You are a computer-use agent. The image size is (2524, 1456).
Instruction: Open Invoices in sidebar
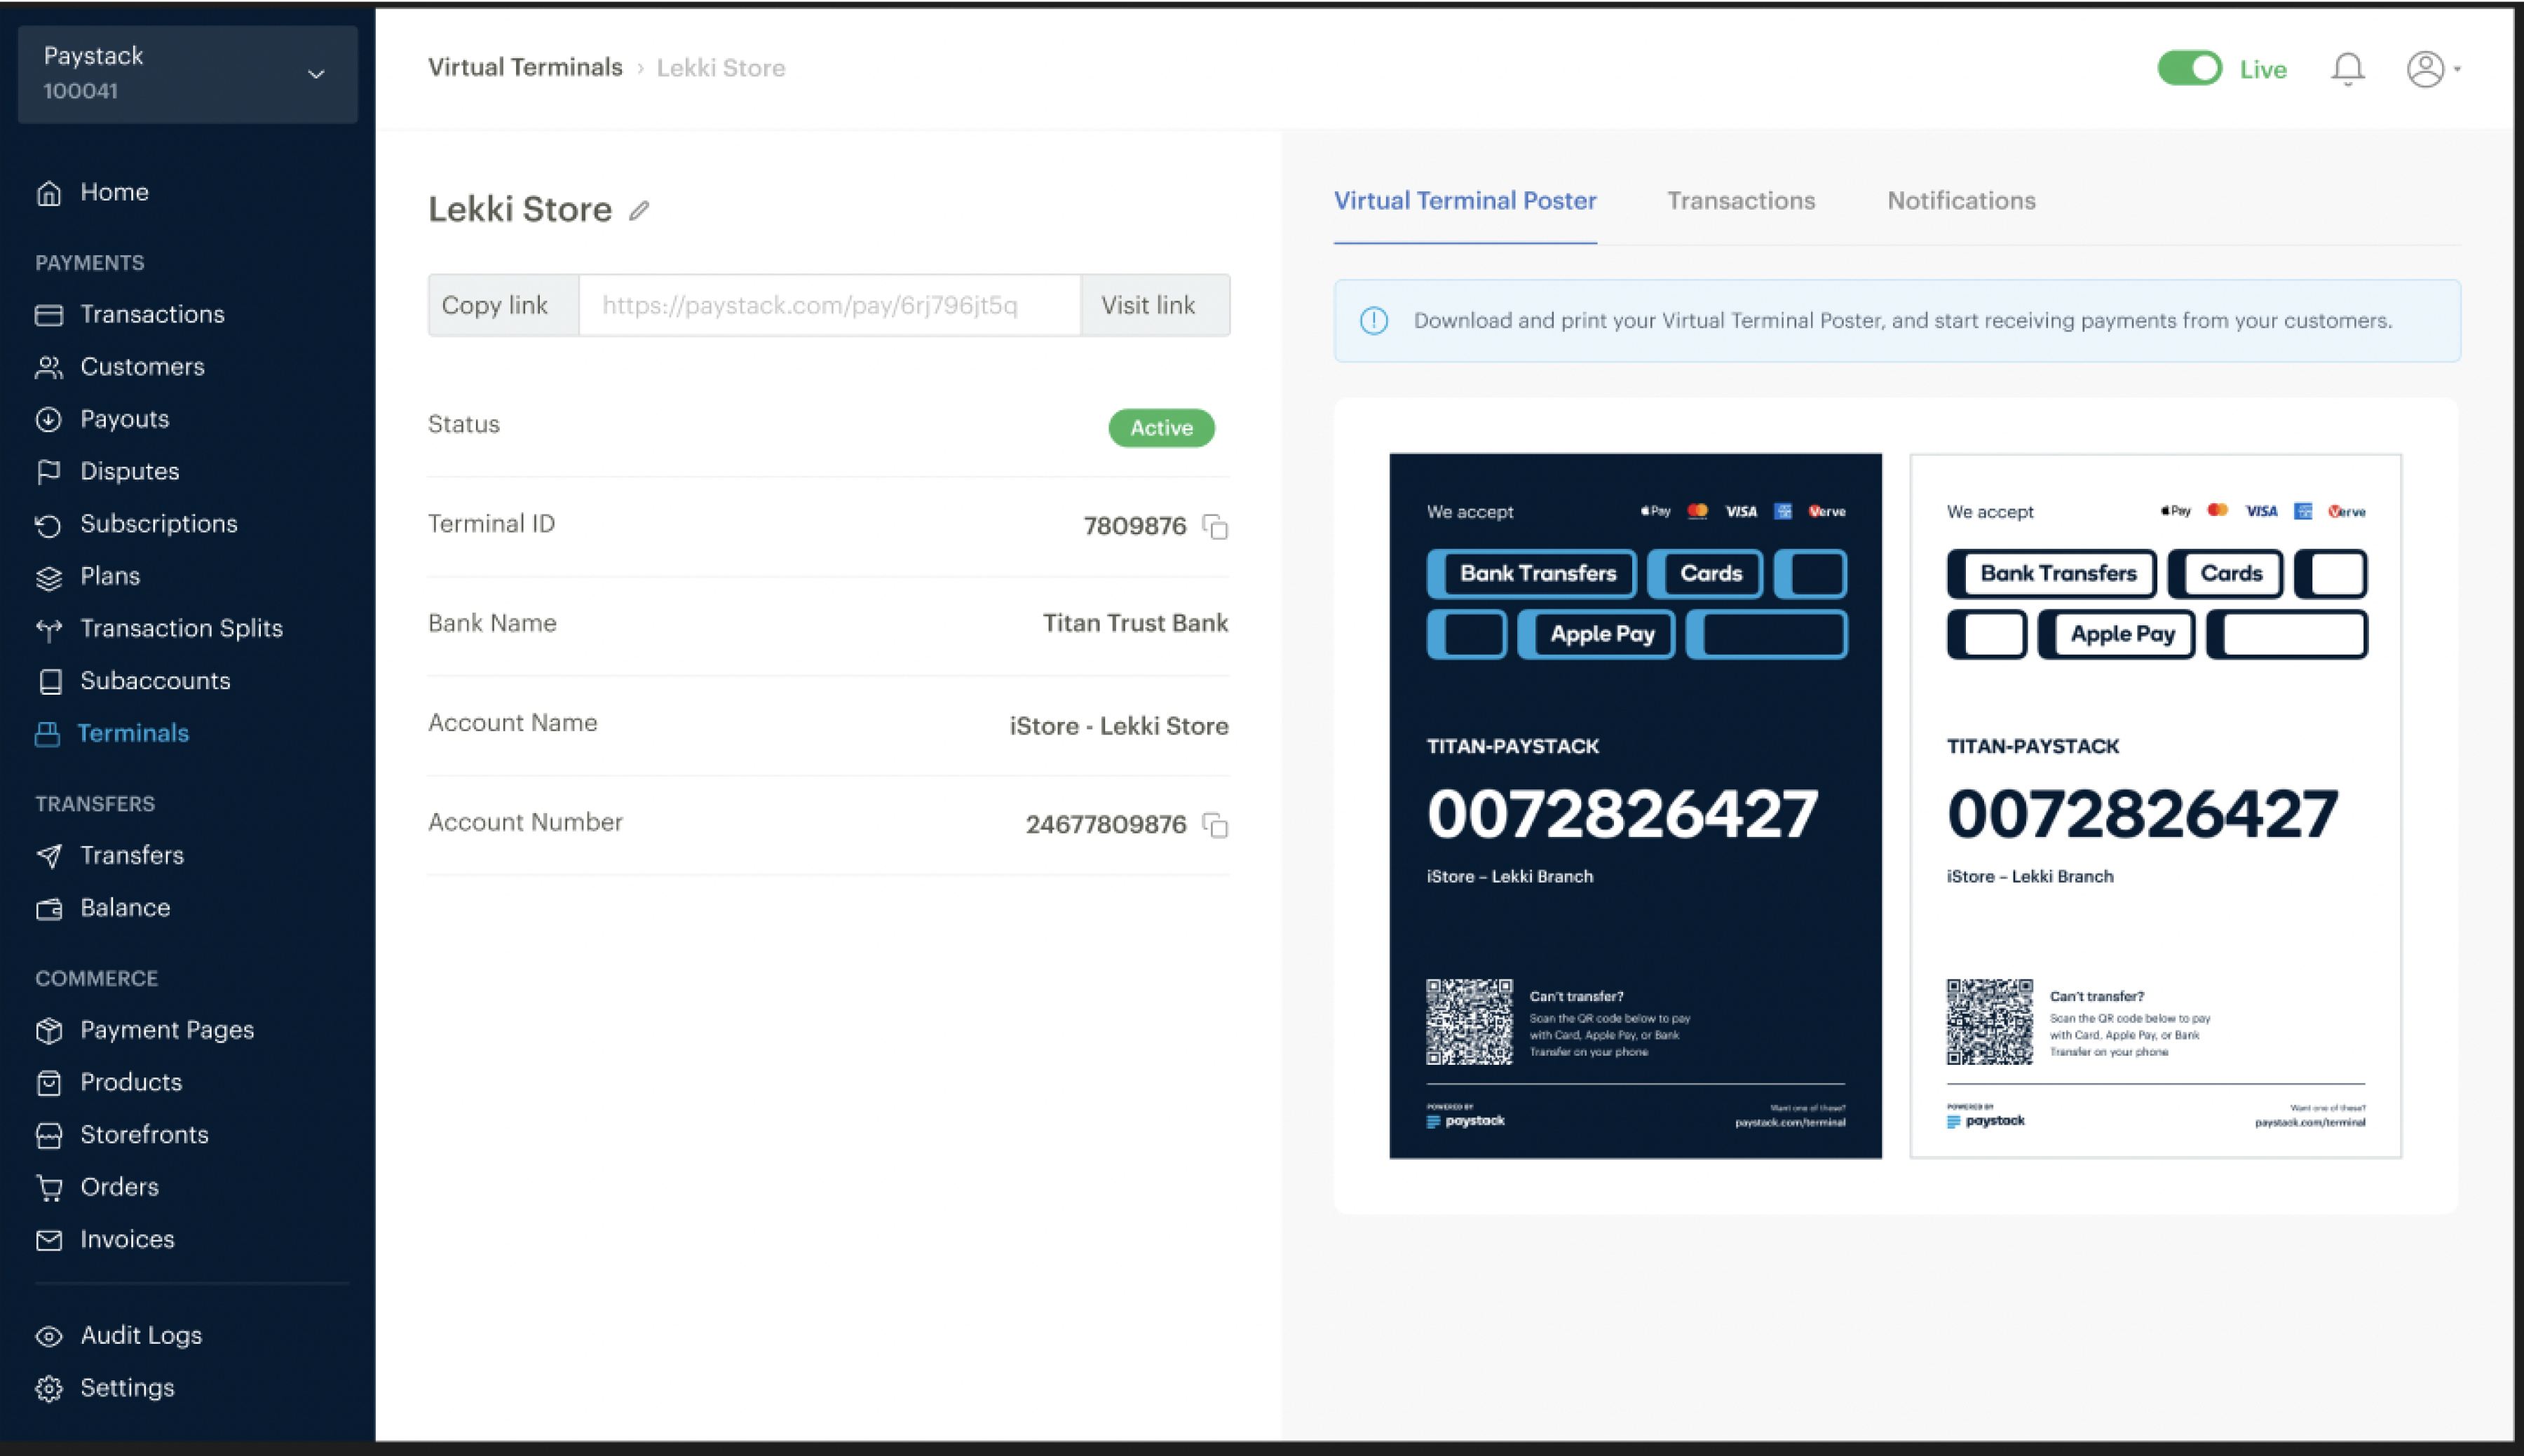tap(126, 1240)
